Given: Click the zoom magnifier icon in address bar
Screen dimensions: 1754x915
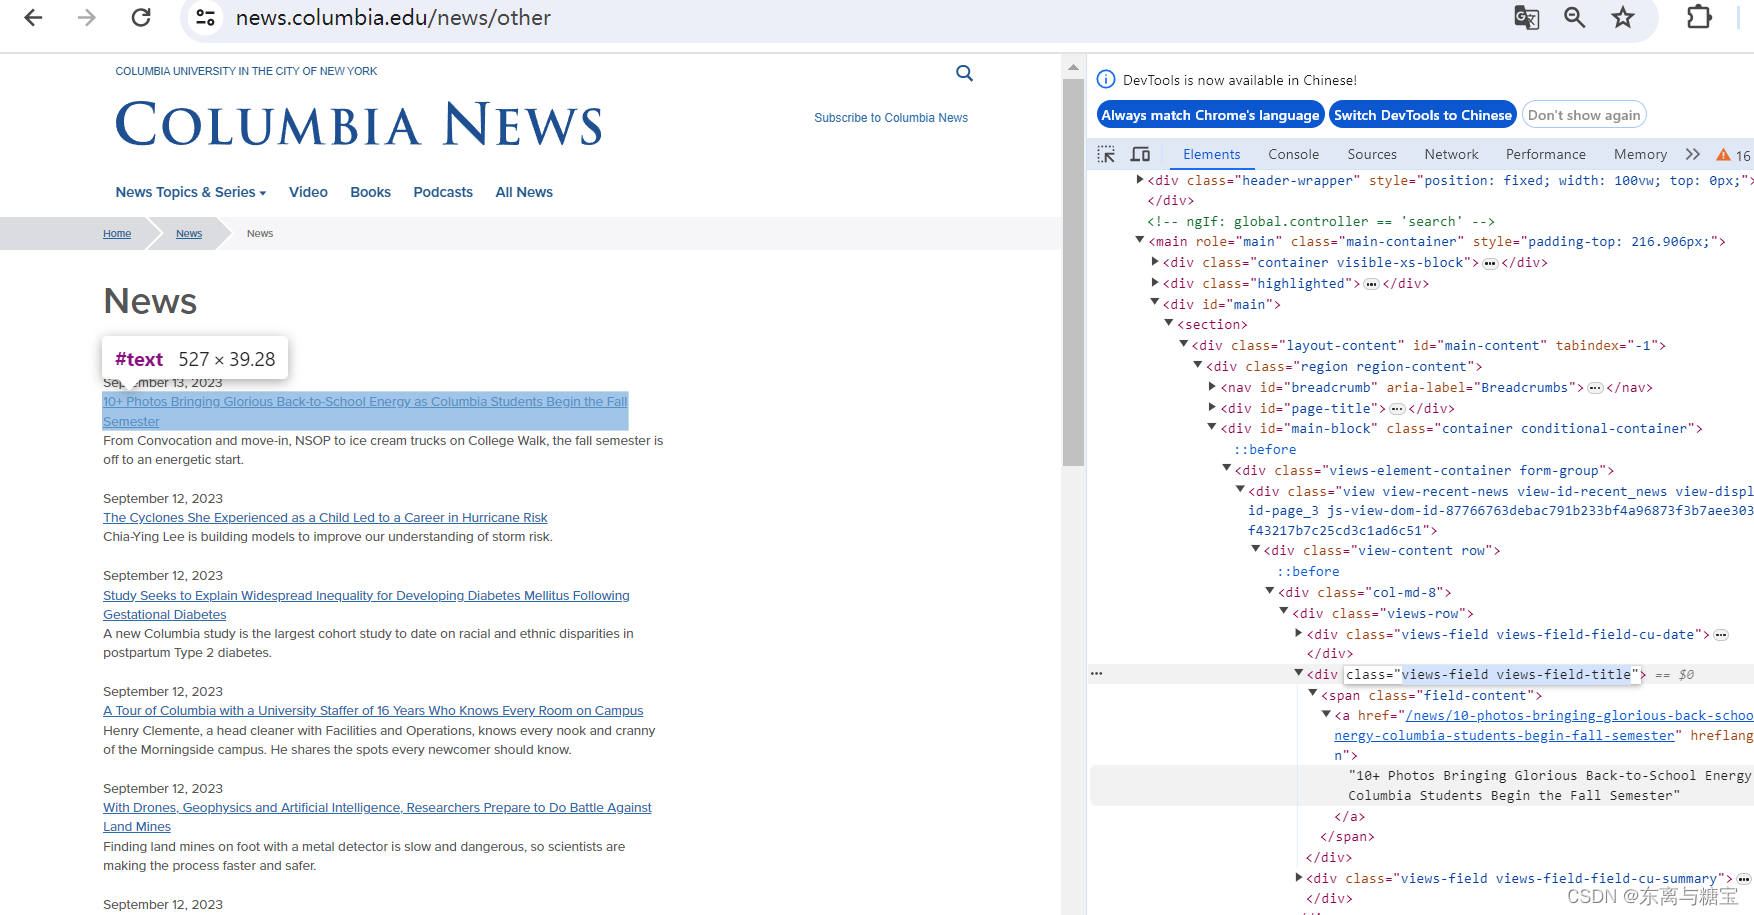Looking at the screenshot, I should [x=1575, y=17].
